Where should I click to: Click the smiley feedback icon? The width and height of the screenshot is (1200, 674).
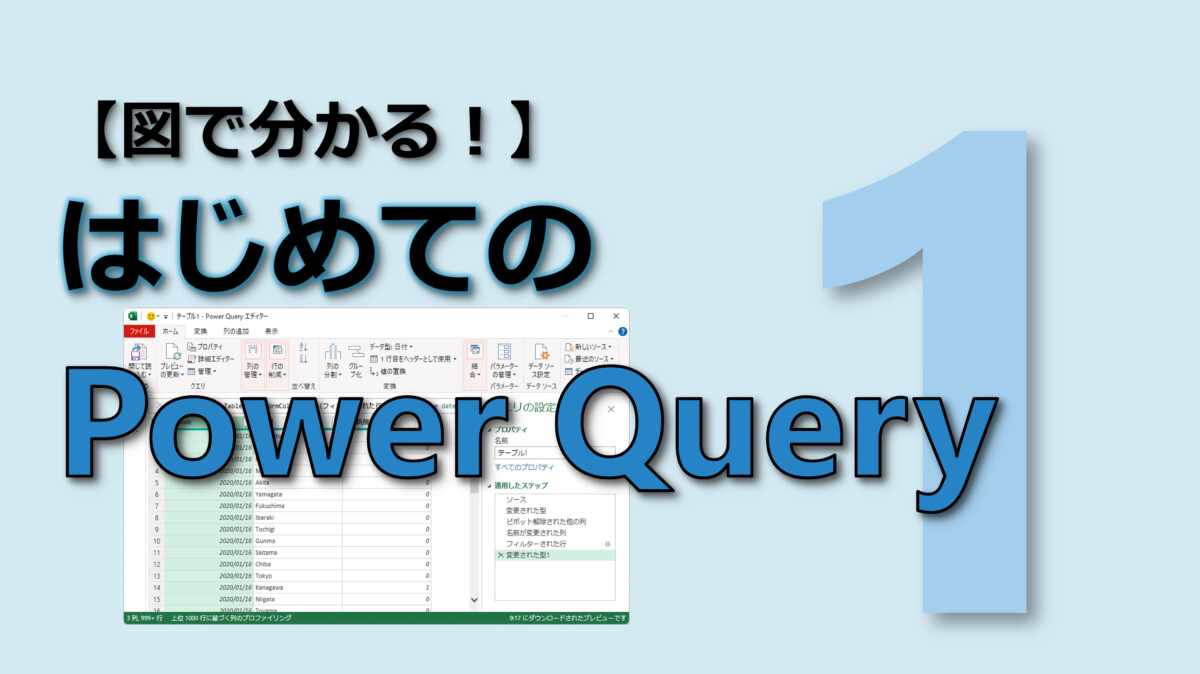[151, 316]
